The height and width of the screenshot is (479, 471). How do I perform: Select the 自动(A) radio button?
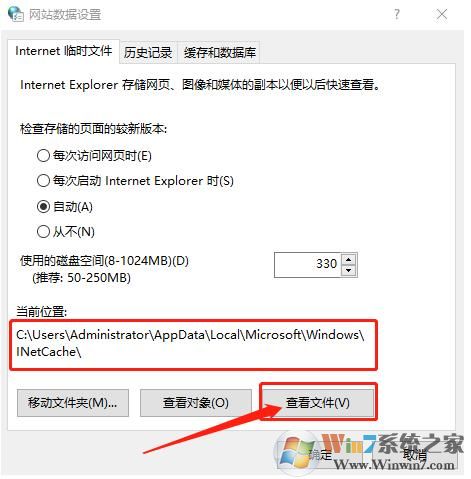(65, 207)
